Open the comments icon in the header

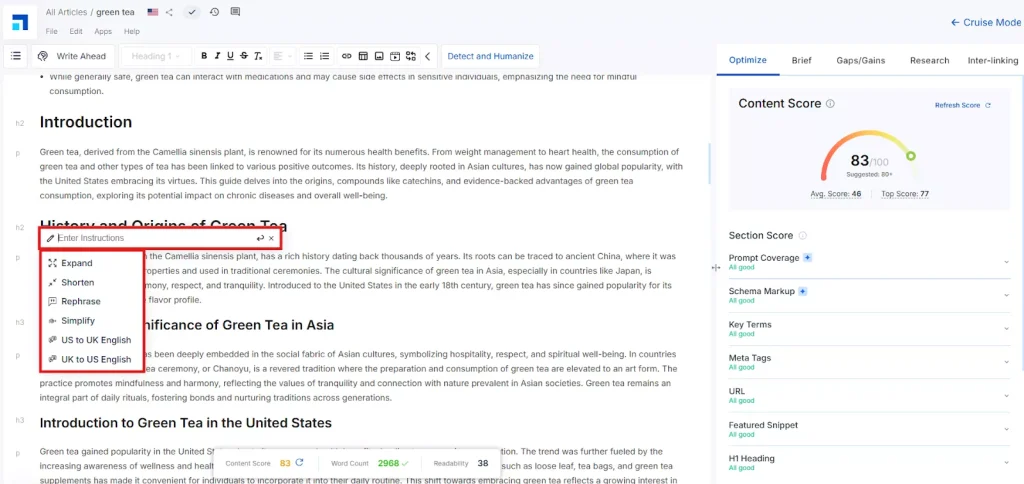click(x=235, y=12)
